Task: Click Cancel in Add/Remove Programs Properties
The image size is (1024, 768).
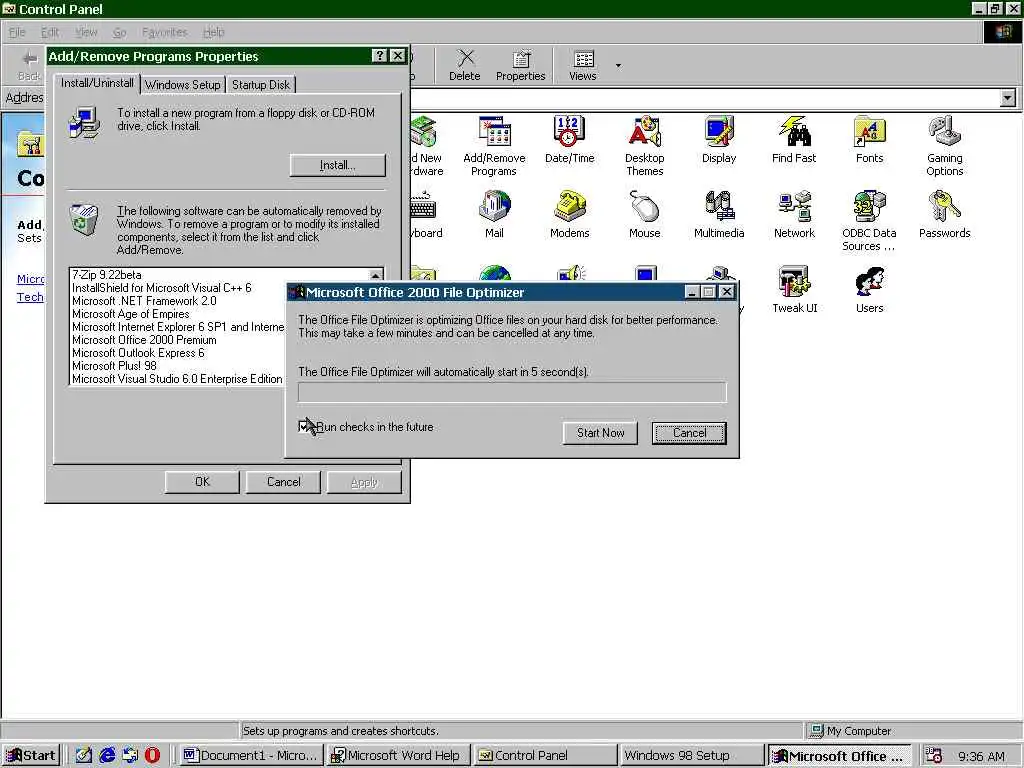Action: click(283, 482)
